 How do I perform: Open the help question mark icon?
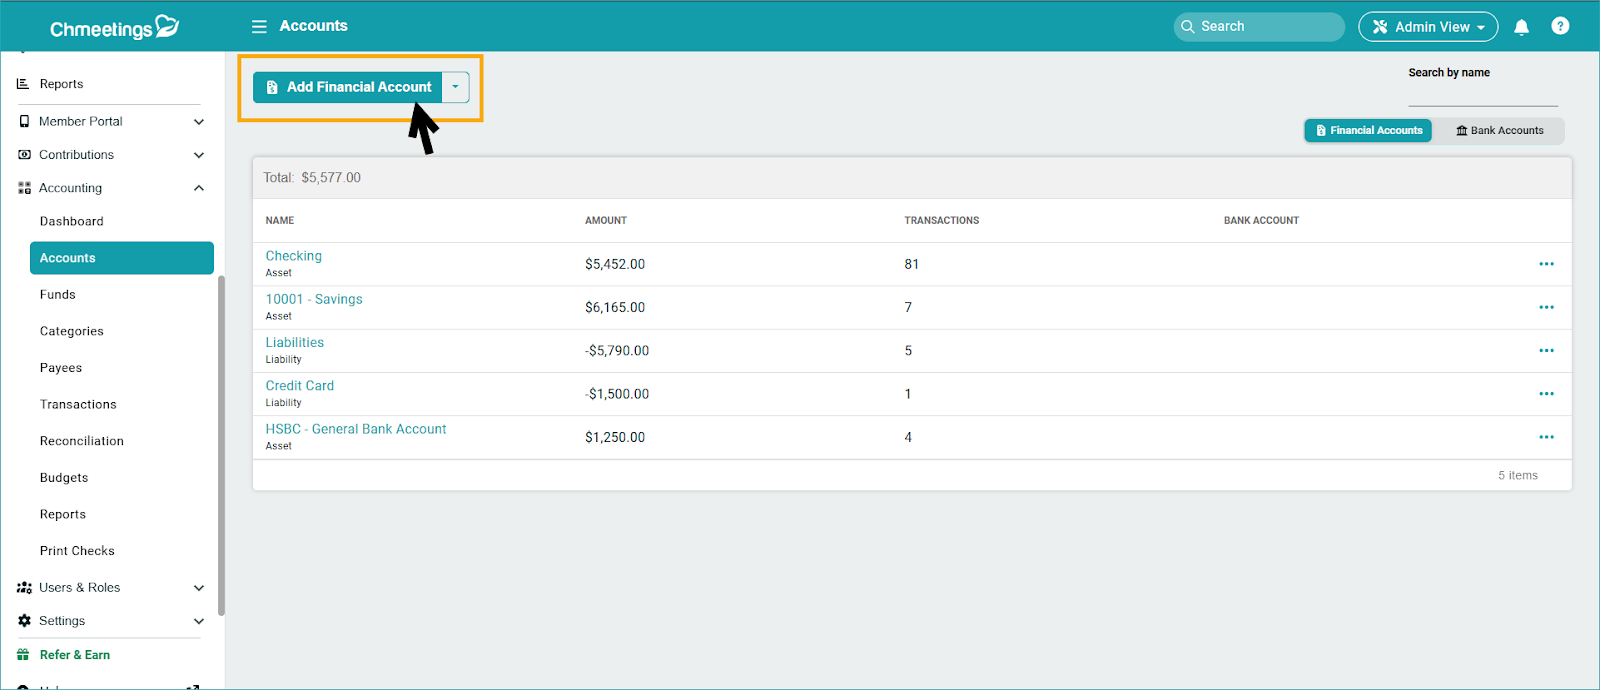point(1559,27)
